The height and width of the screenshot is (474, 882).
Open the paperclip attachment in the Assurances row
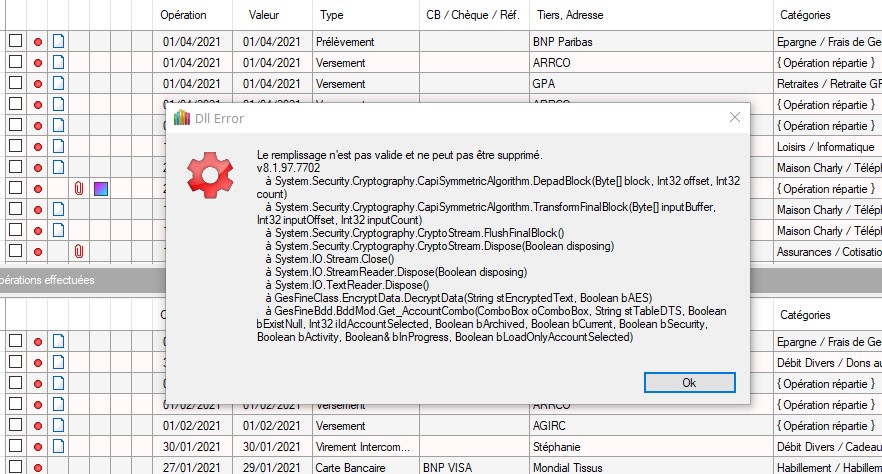(79, 250)
